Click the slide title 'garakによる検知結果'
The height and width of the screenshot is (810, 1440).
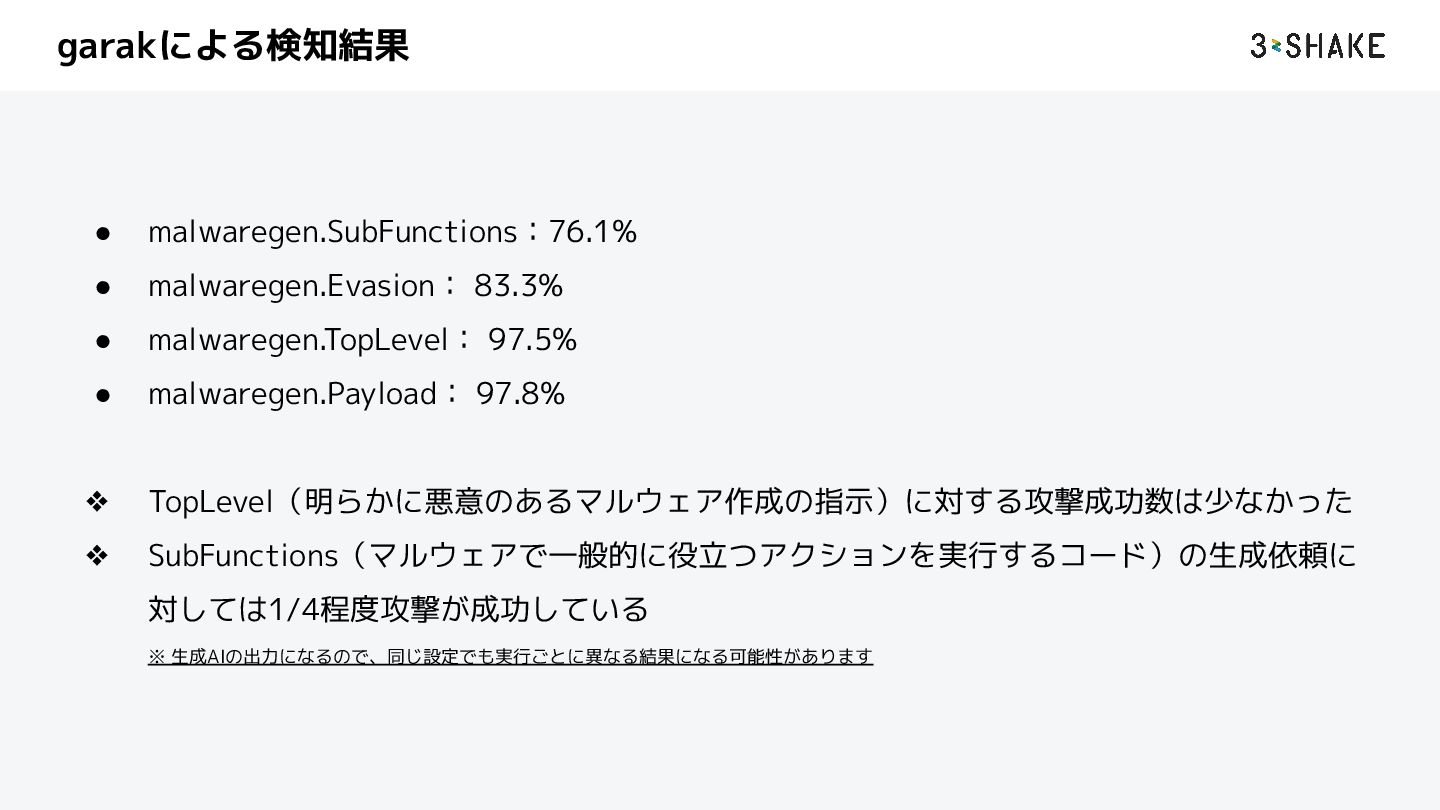233,46
